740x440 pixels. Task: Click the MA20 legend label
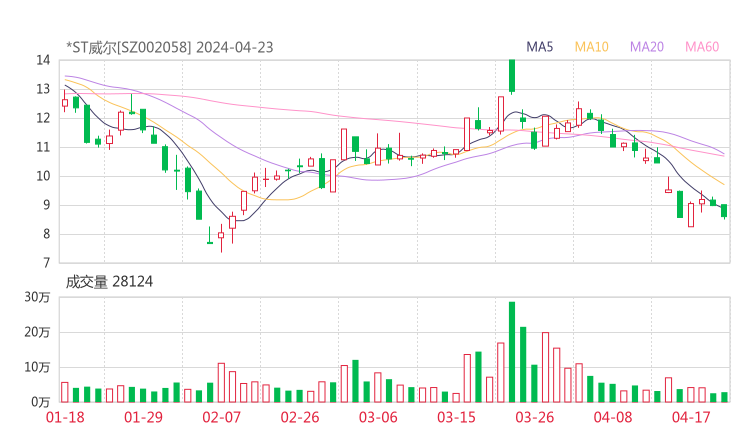[x=647, y=47]
